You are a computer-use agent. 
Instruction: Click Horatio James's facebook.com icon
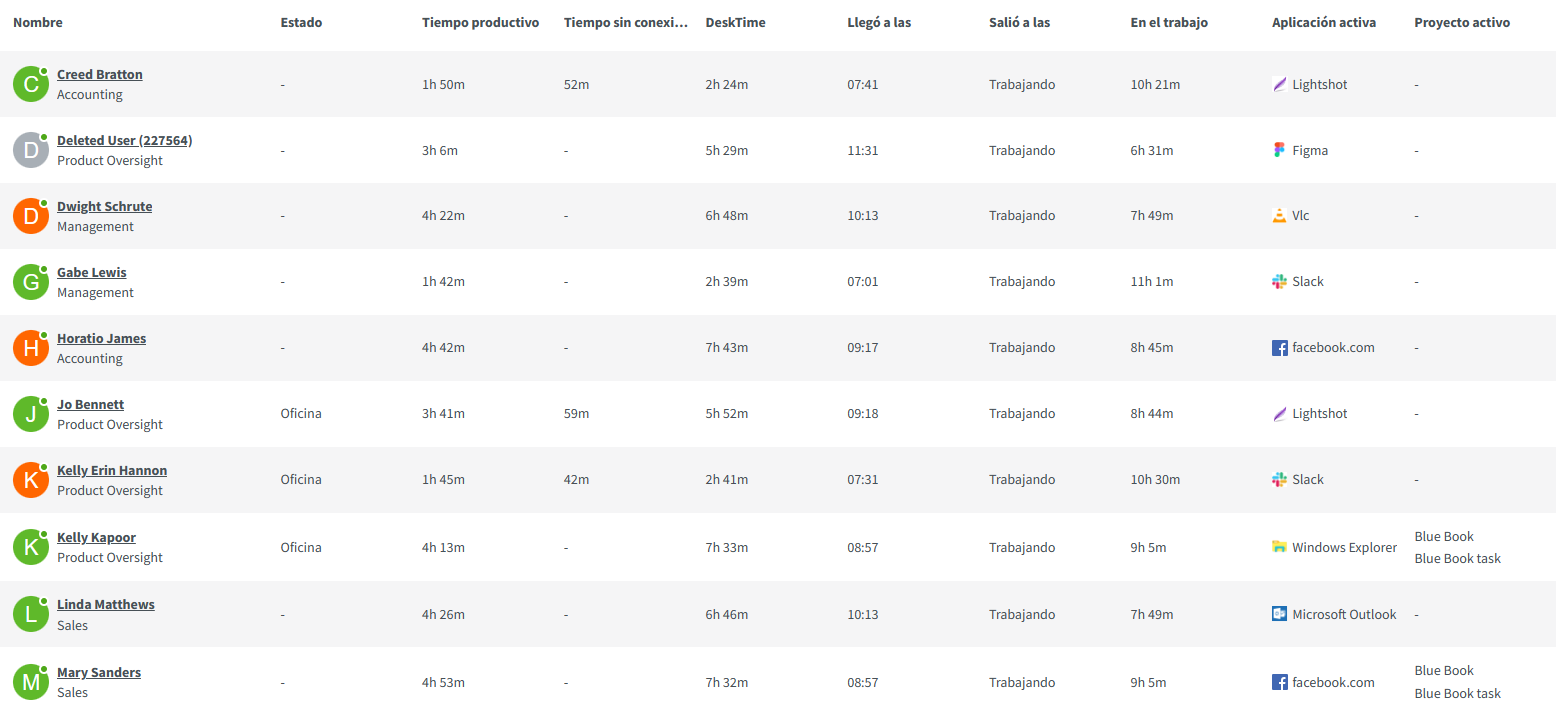point(1279,348)
